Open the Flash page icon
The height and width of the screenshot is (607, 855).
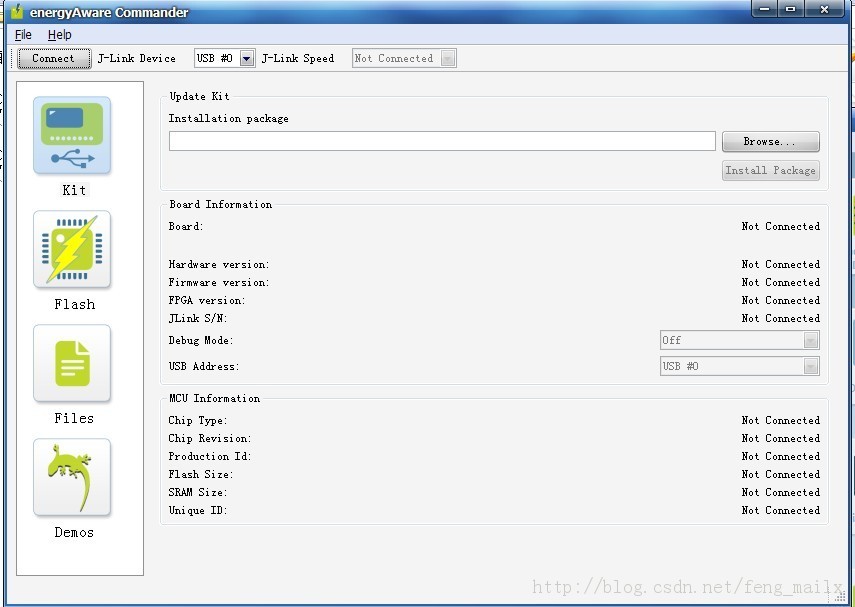click(x=72, y=249)
